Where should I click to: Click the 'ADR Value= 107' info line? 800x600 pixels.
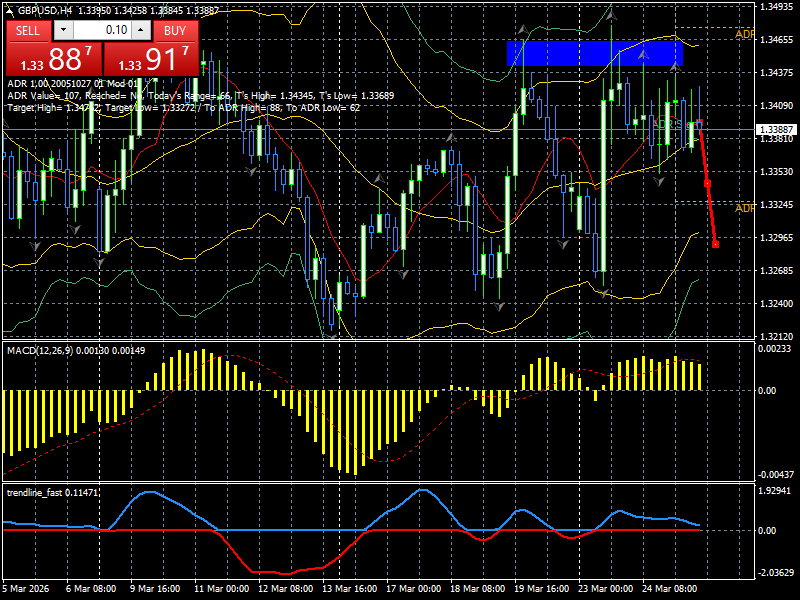(x=201, y=96)
